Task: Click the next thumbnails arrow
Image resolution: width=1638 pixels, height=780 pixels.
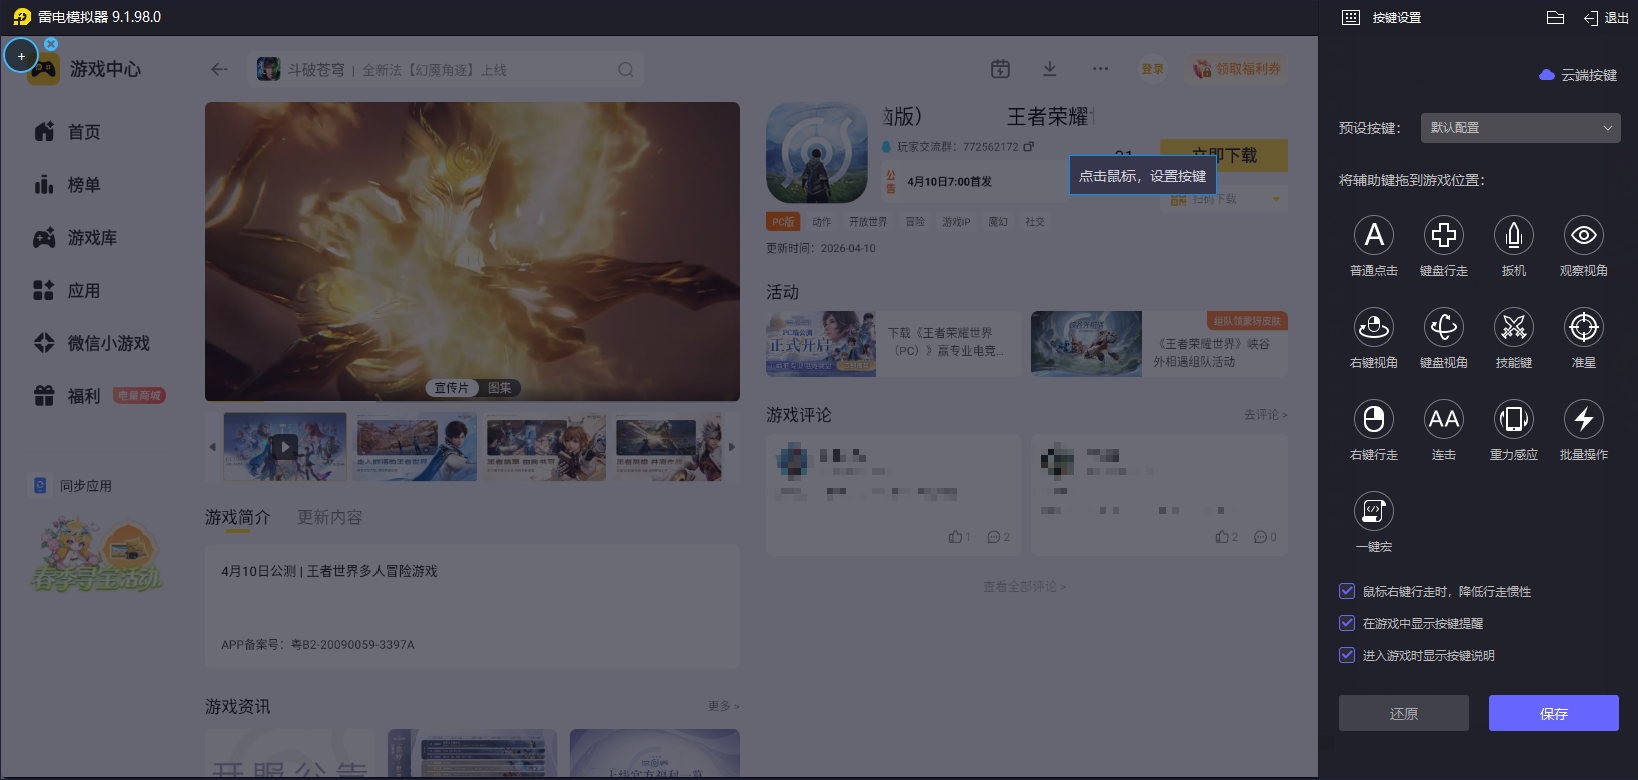Action: pos(732,447)
